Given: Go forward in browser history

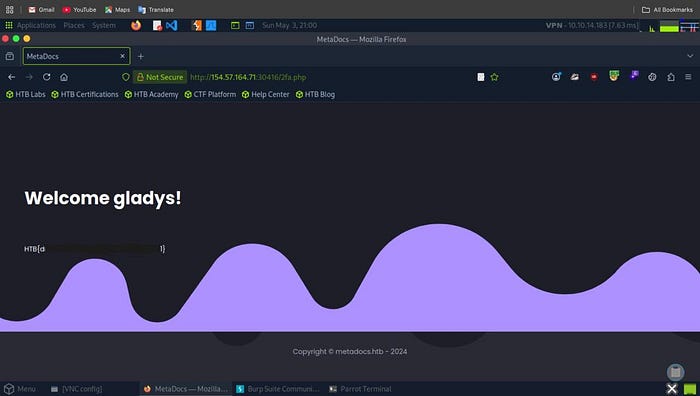Looking at the screenshot, I should (29, 77).
